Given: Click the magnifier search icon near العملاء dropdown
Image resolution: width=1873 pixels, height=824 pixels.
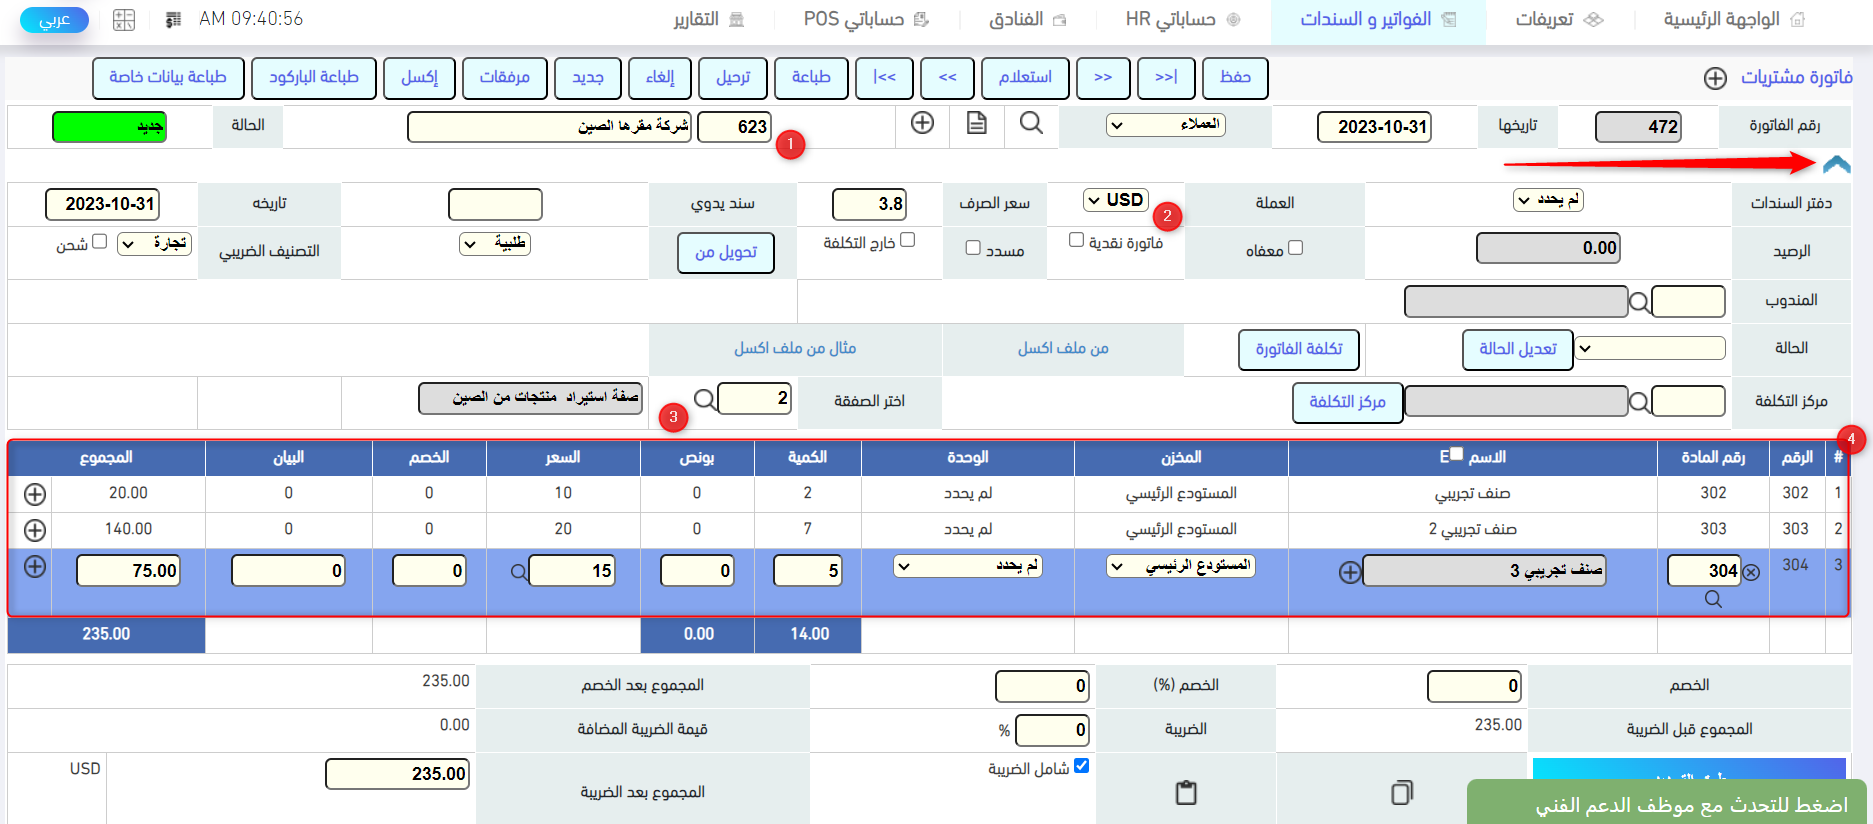Looking at the screenshot, I should pos(1031,123).
